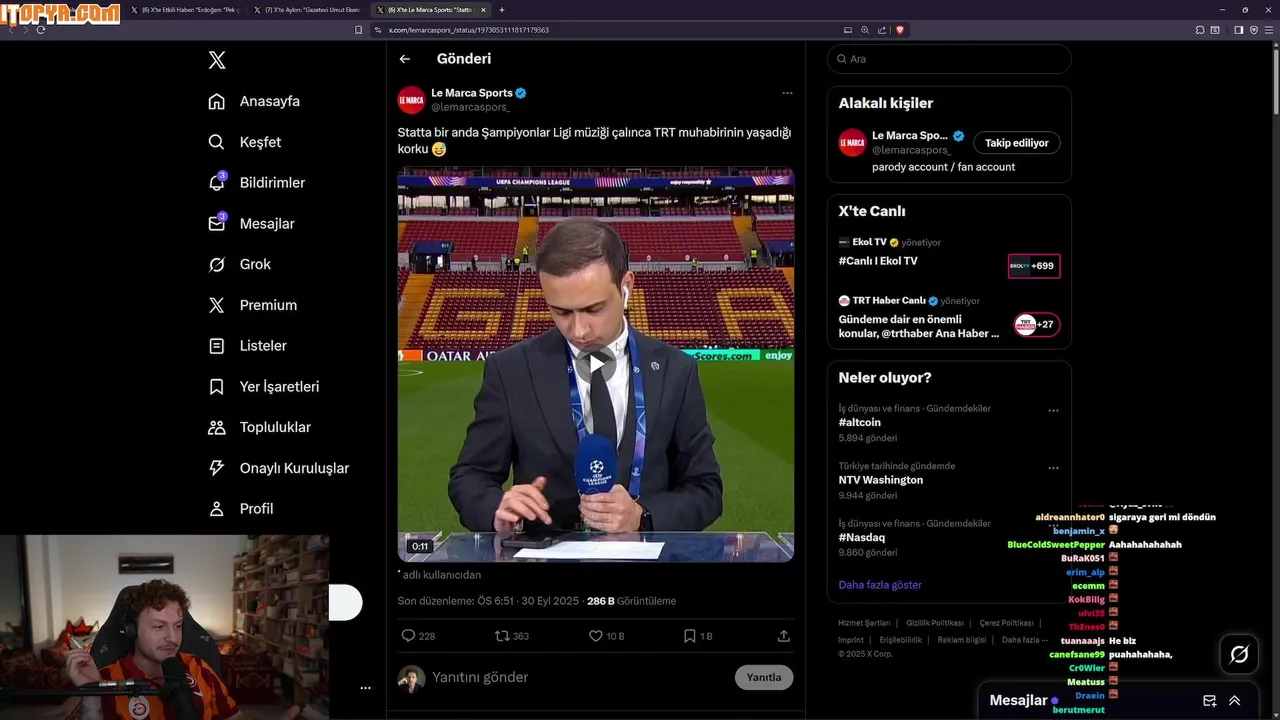Click Daha fazla göster link
Image resolution: width=1280 pixels, height=720 pixels.
tap(880, 585)
